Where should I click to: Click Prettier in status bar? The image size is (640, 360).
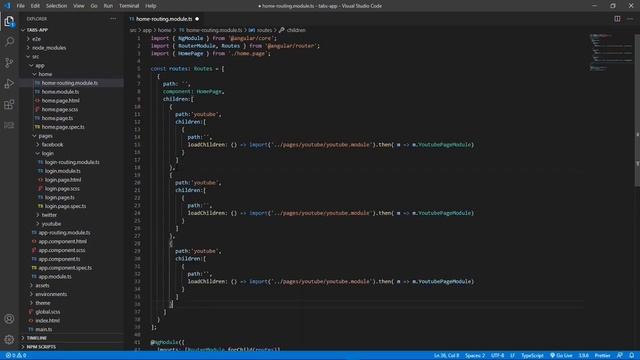[602, 356]
